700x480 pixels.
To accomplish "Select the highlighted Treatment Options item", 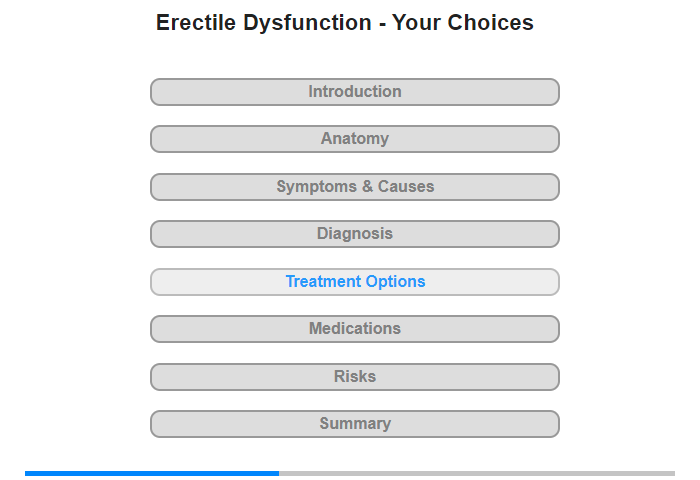I will point(355,282).
